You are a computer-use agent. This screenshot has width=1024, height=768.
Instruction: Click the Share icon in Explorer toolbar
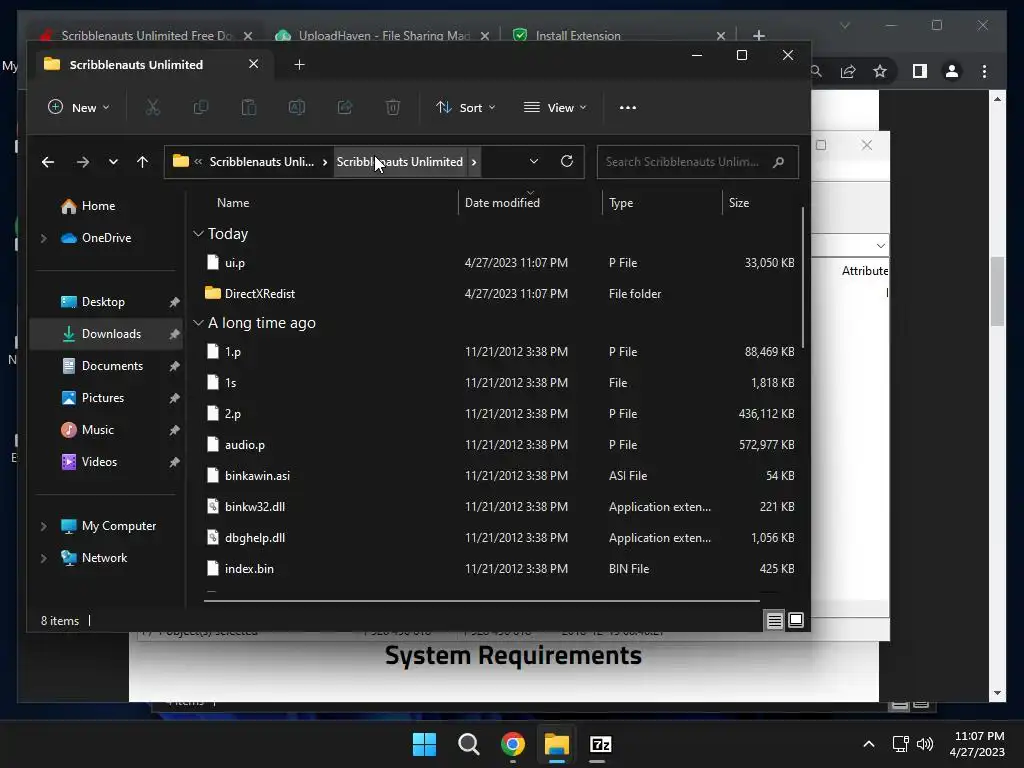pos(345,107)
